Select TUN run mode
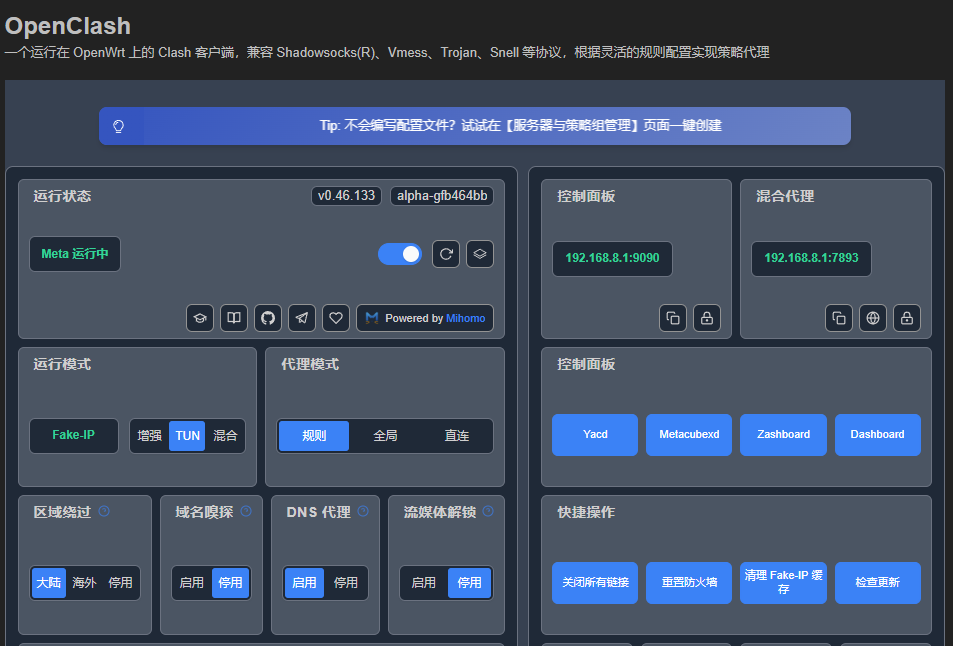This screenshot has height=646, width=953. pyautogui.click(x=187, y=436)
